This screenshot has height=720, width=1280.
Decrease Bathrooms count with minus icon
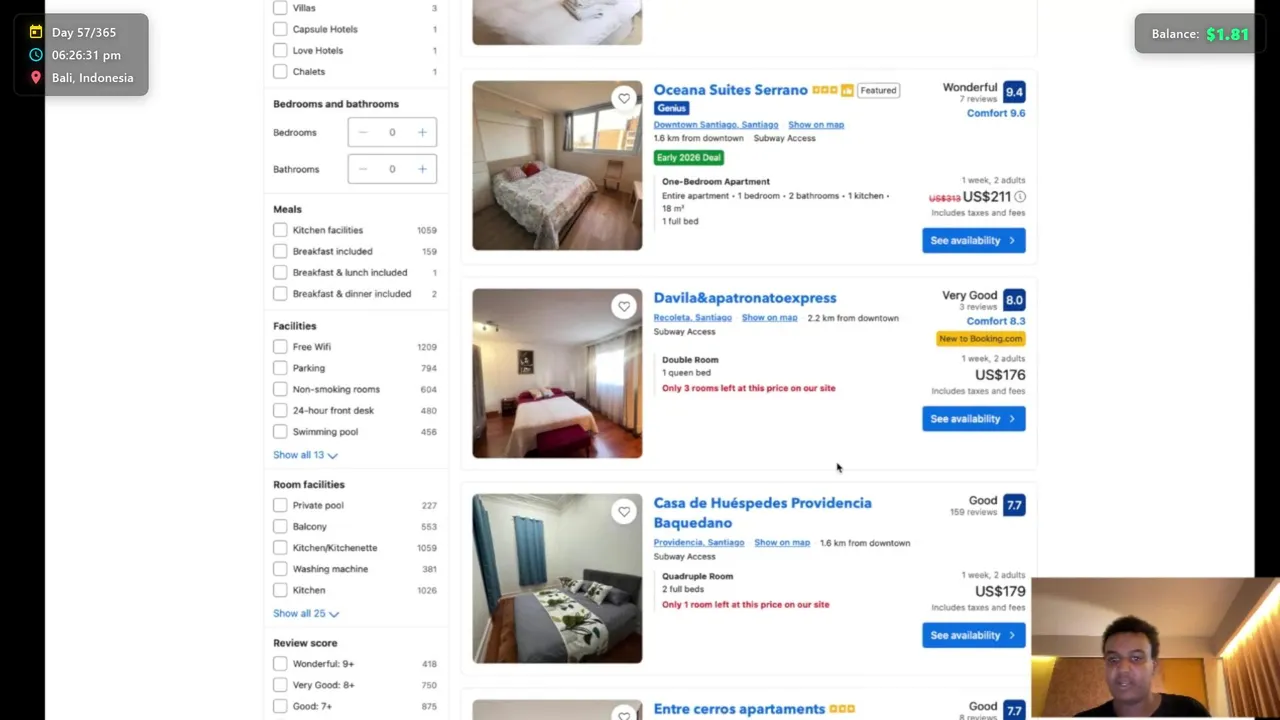click(x=363, y=169)
